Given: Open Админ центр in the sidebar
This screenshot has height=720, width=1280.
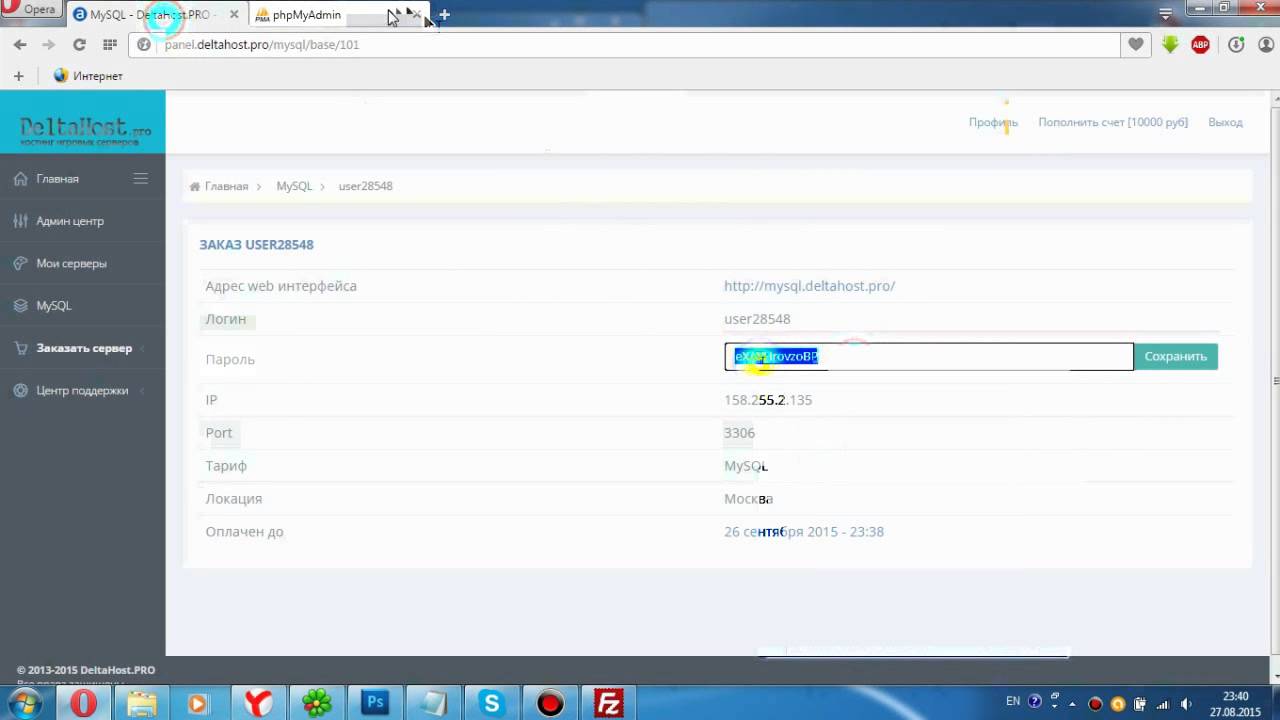Looking at the screenshot, I should click(x=70, y=221).
